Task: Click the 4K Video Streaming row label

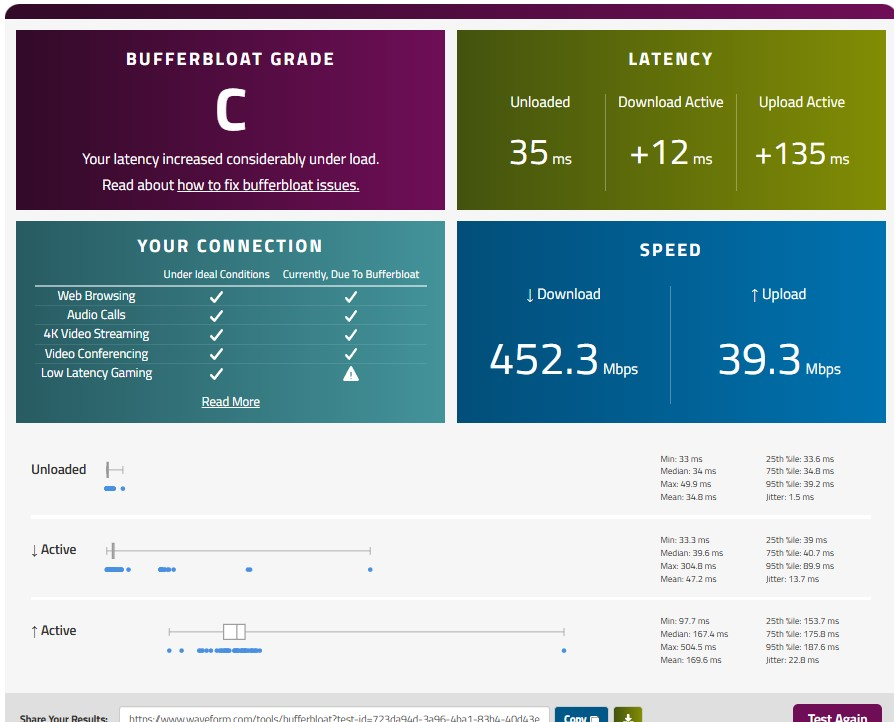Action: click(x=96, y=334)
